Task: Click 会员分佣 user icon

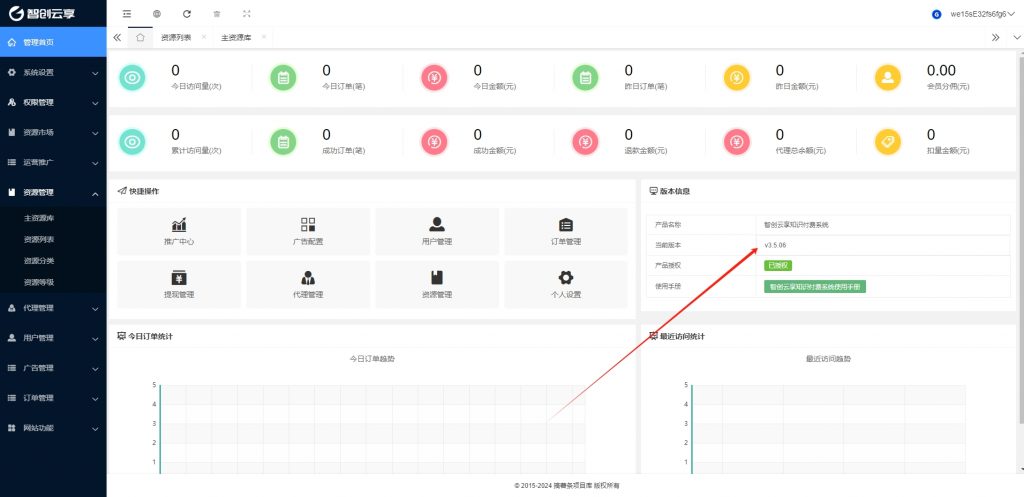Action: pyautogui.click(x=888, y=78)
